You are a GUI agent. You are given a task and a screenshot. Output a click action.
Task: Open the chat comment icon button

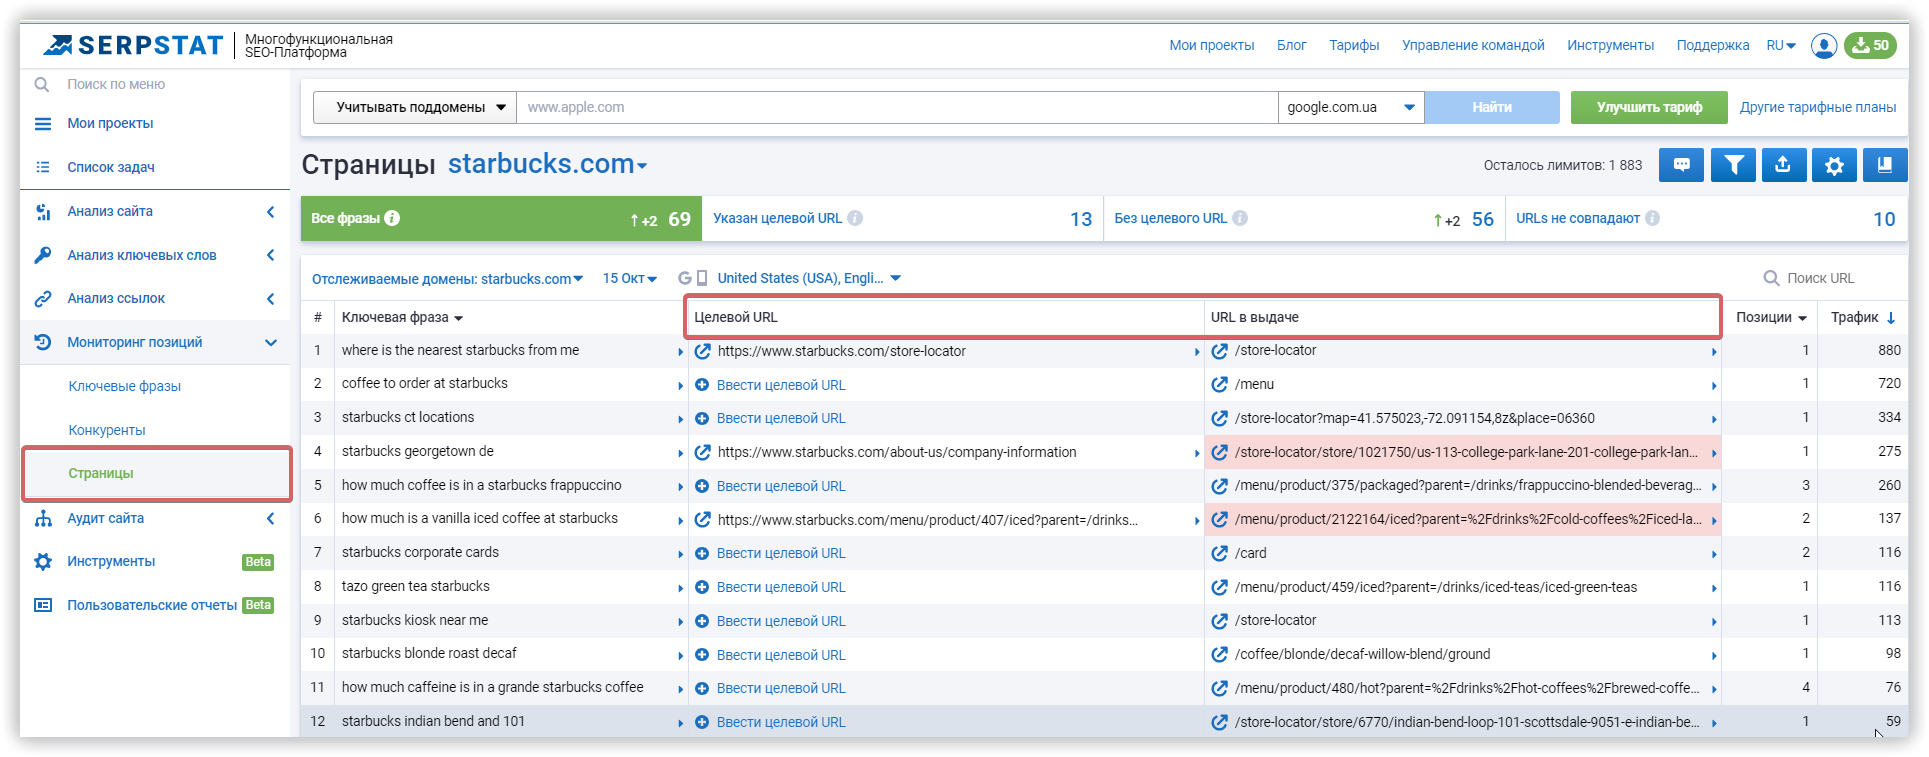(x=1682, y=165)
